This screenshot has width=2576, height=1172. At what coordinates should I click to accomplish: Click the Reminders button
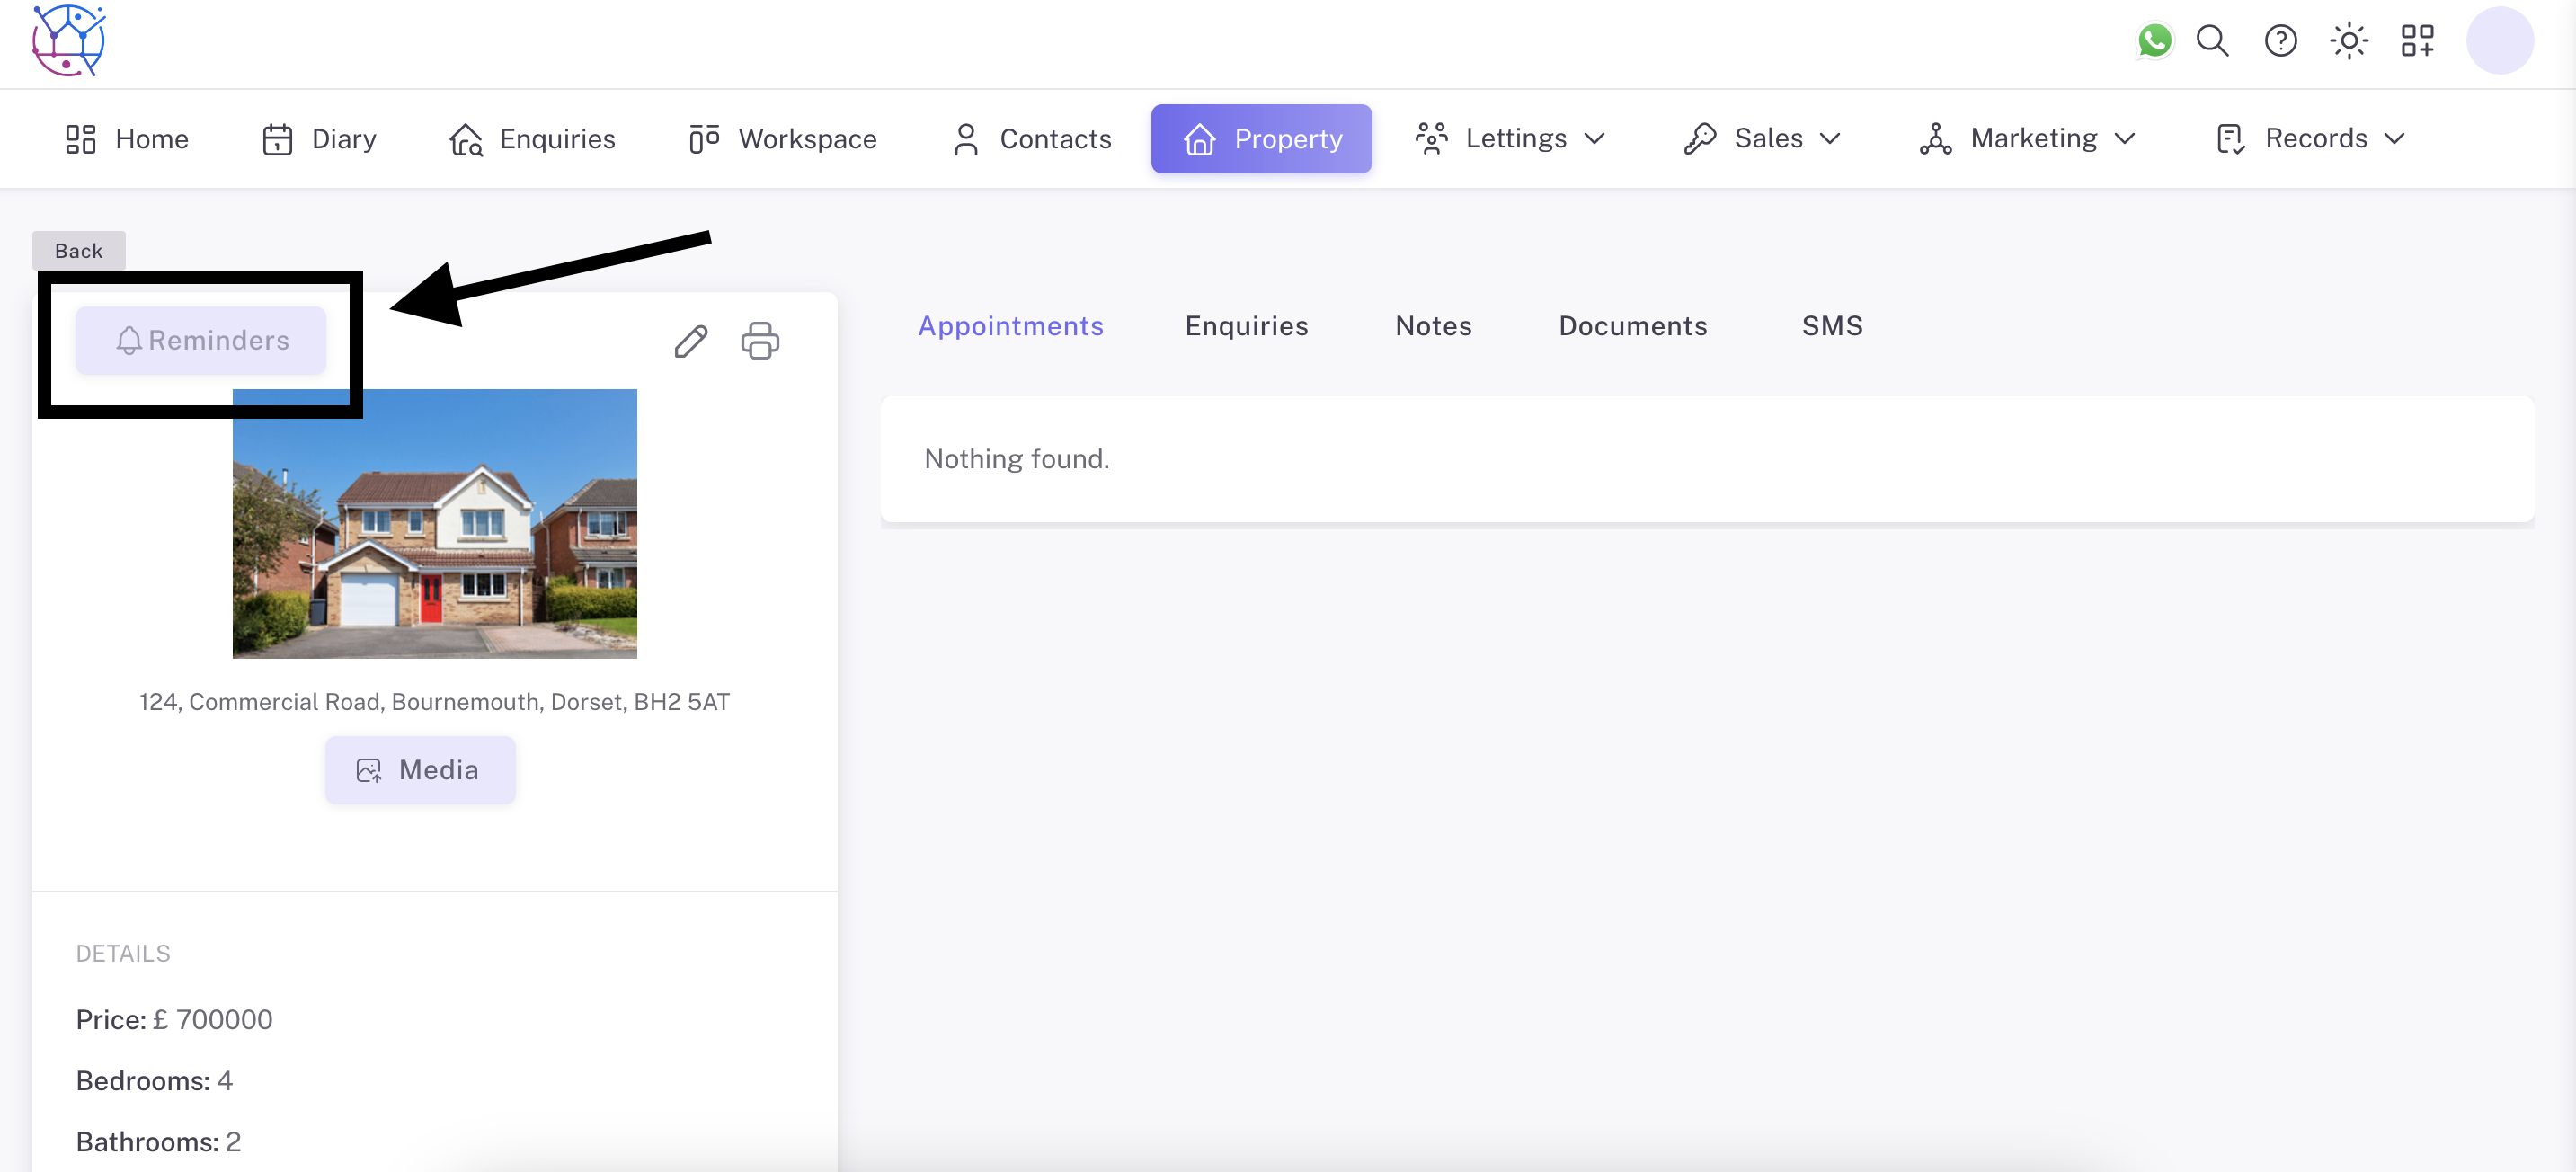201,341
